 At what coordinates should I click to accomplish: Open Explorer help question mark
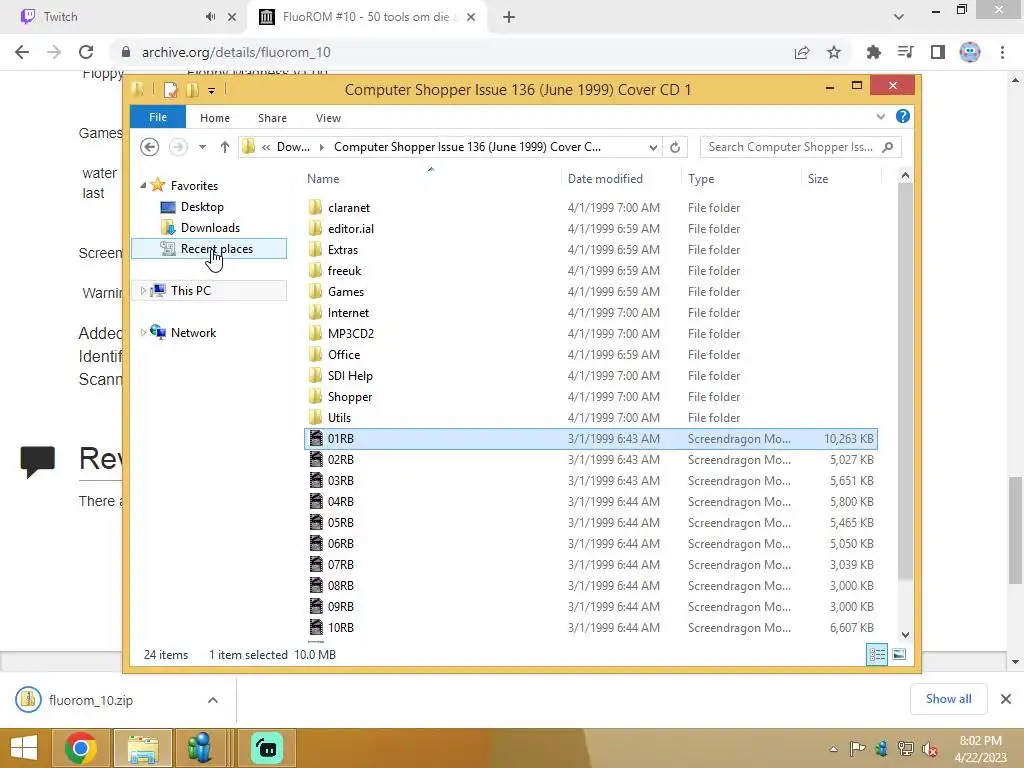903,116
